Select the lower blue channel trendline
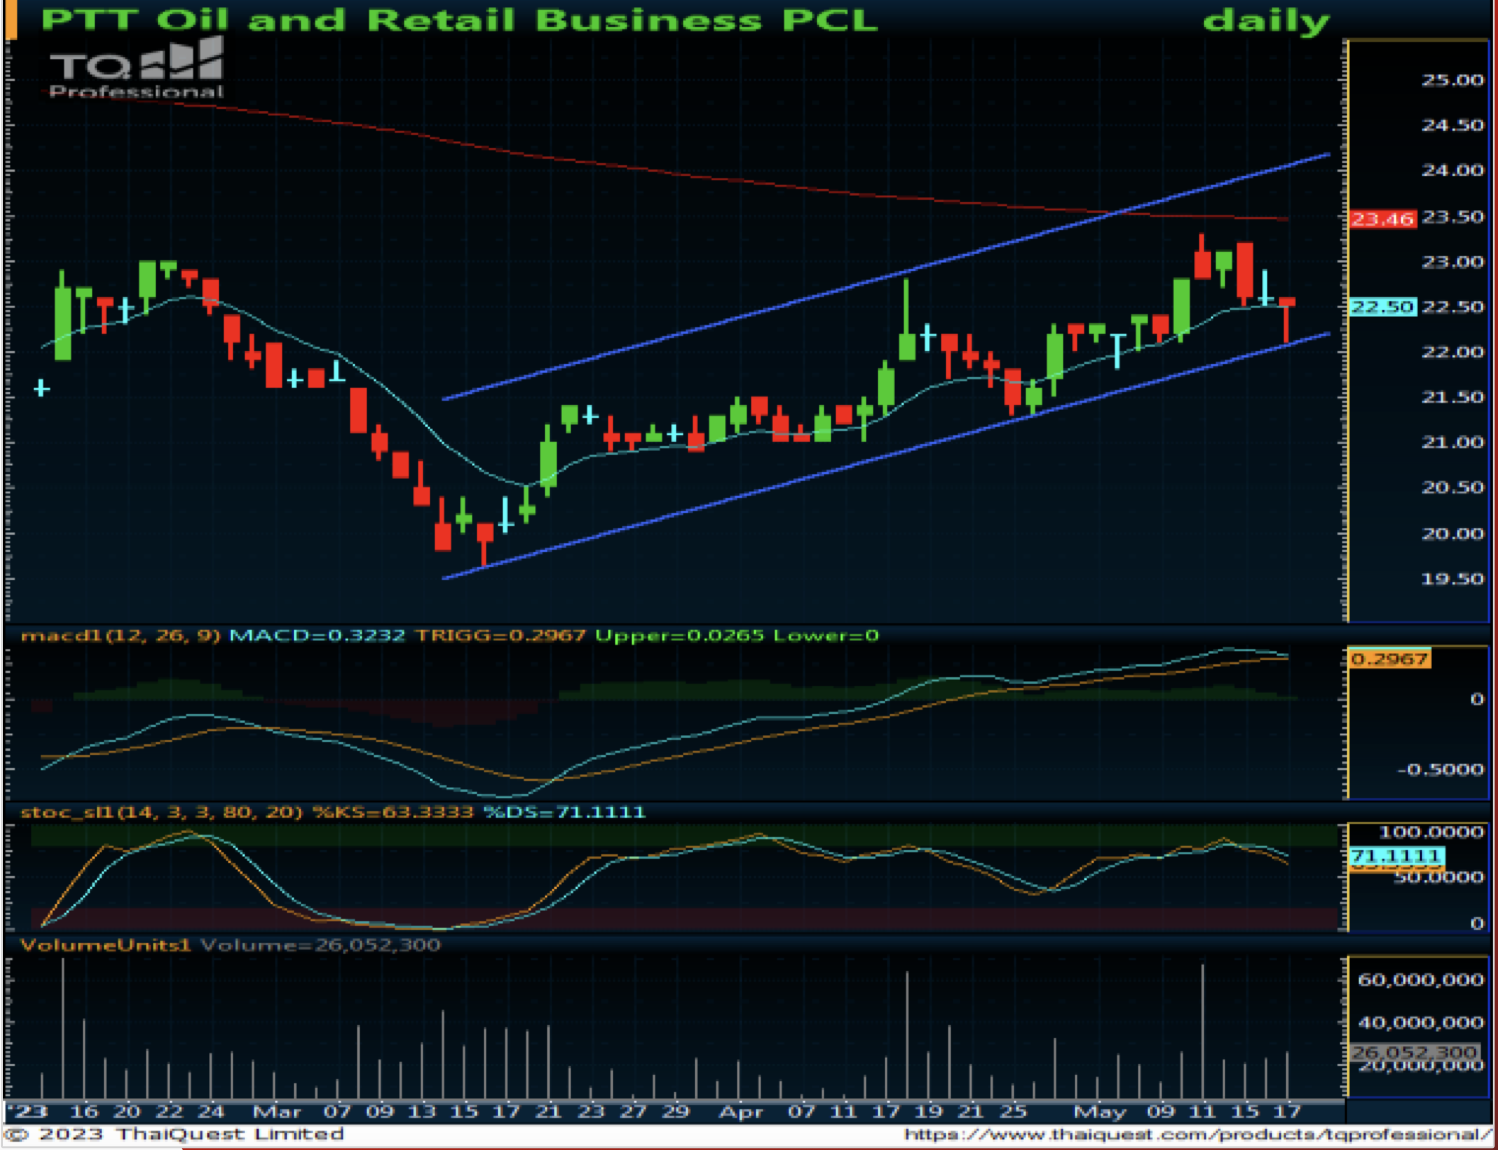This screenshot has height=1150, width=1498. 886,456
